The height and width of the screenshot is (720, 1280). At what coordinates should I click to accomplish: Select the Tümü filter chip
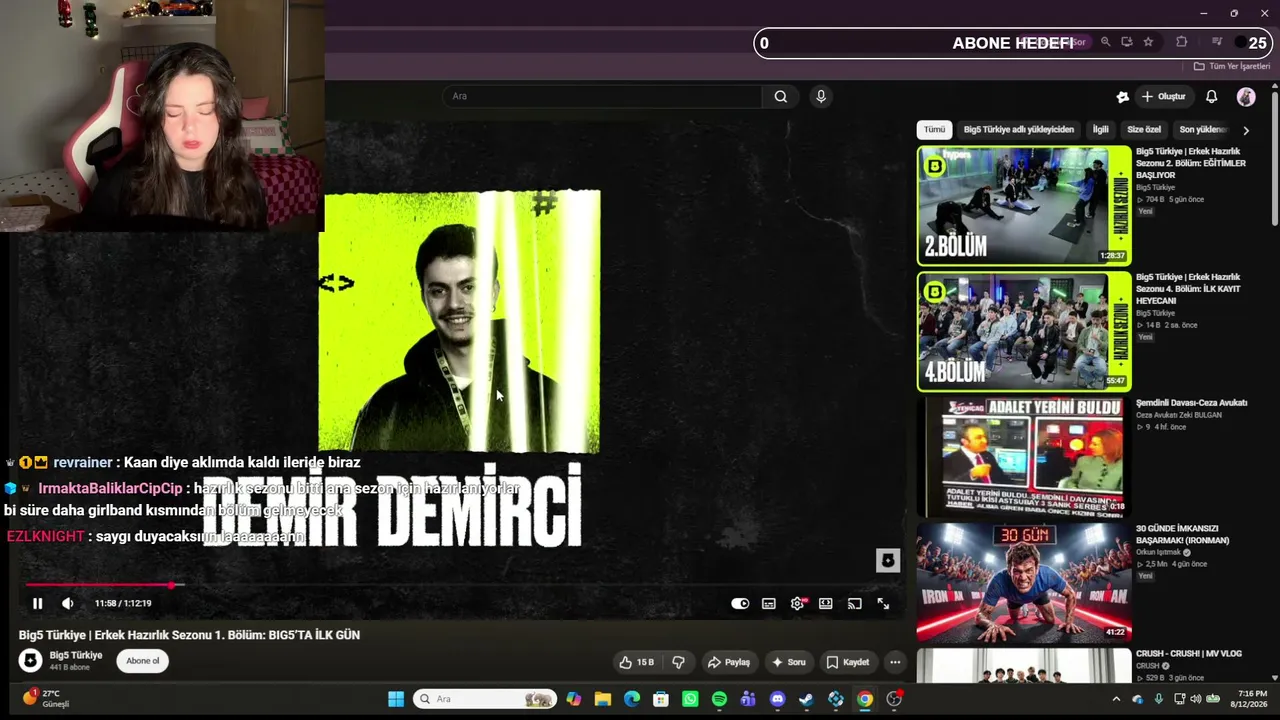[x=934, y=130]
